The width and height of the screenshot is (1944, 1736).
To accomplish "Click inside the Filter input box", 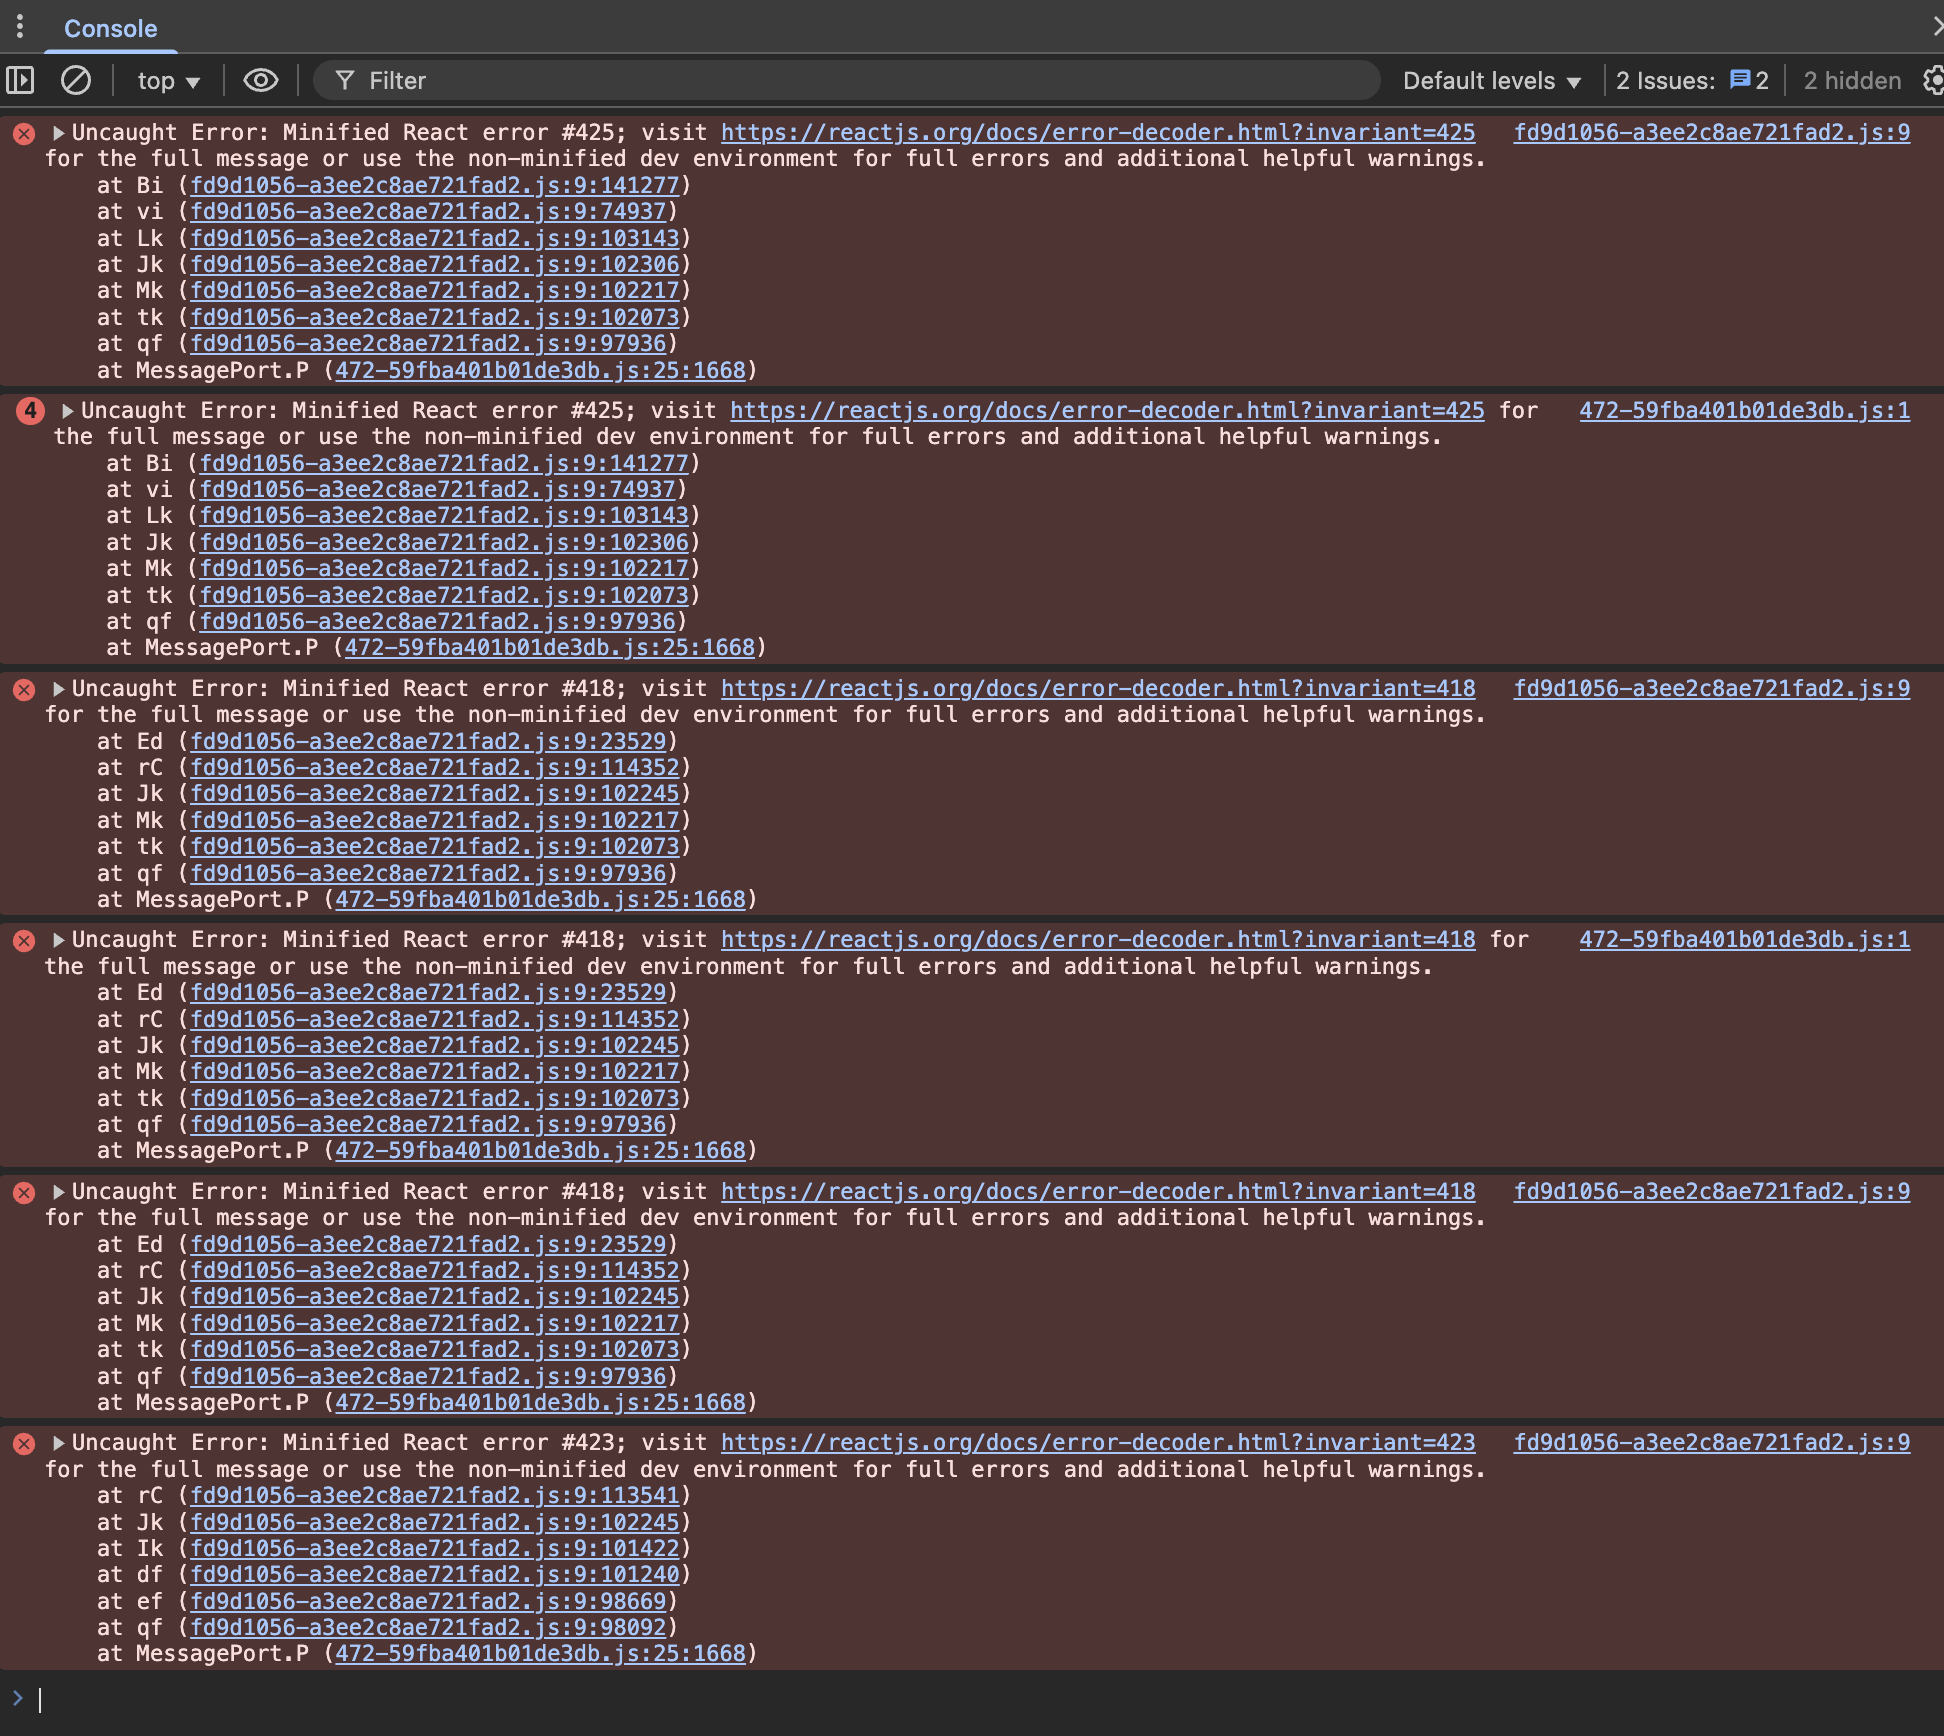I will [x=700, y=80].
